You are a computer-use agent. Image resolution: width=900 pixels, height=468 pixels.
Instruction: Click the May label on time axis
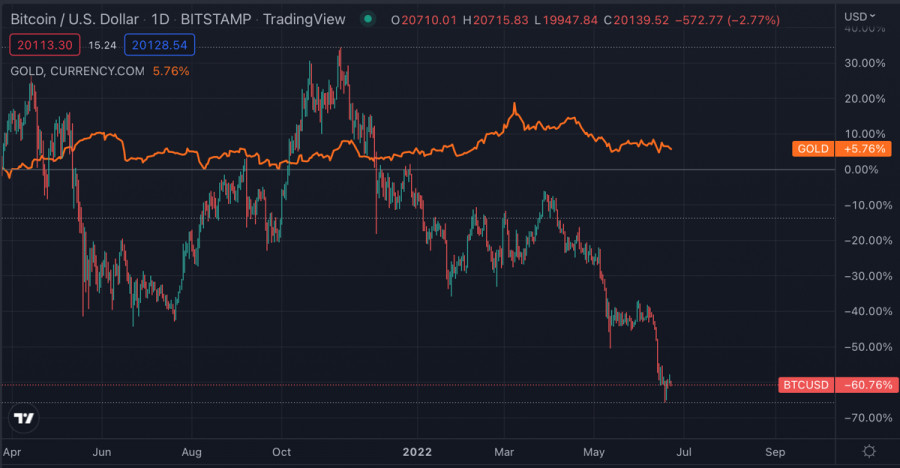point(593,452)
